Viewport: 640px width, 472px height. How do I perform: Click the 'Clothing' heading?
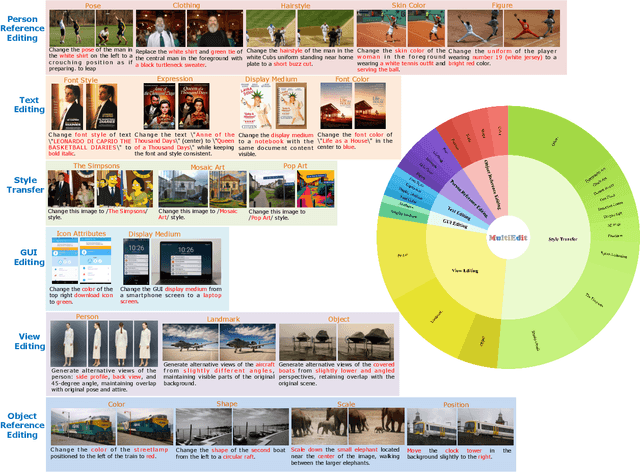(186, 5)
